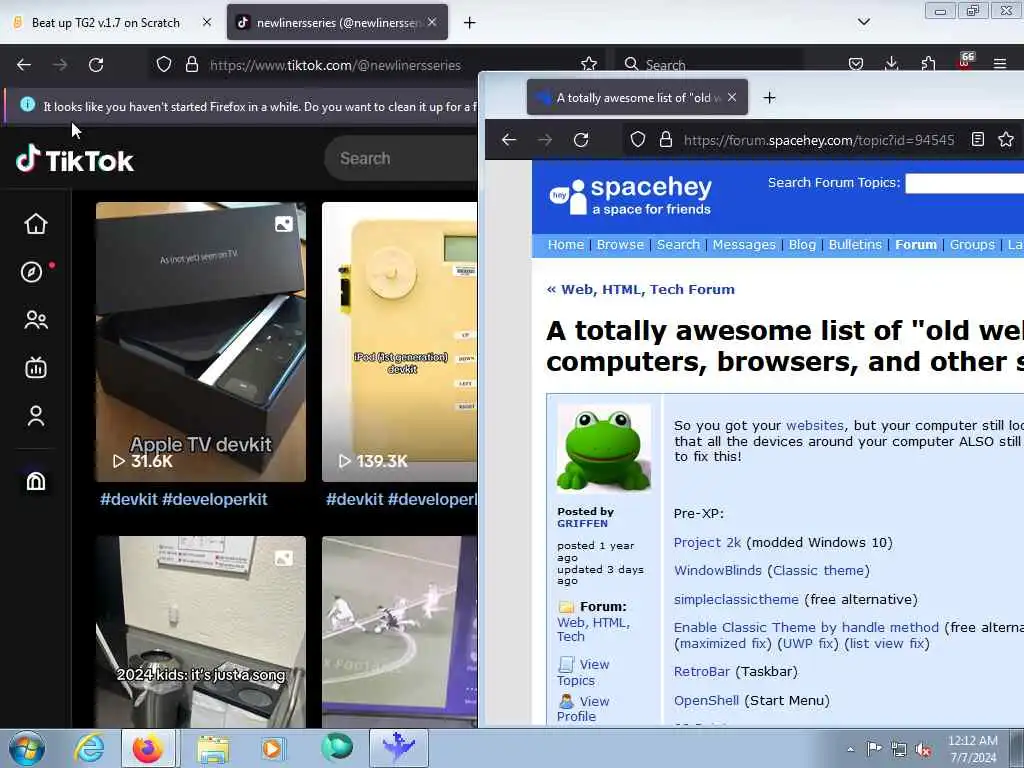
Task: Open the RetroBar link
Action: (701, 672)
